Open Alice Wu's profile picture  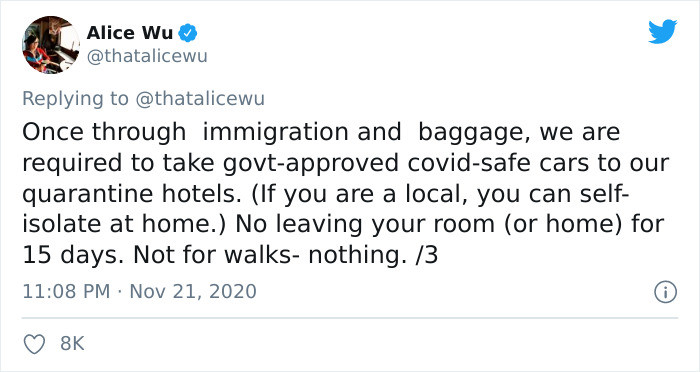click(x=51, y=45)
